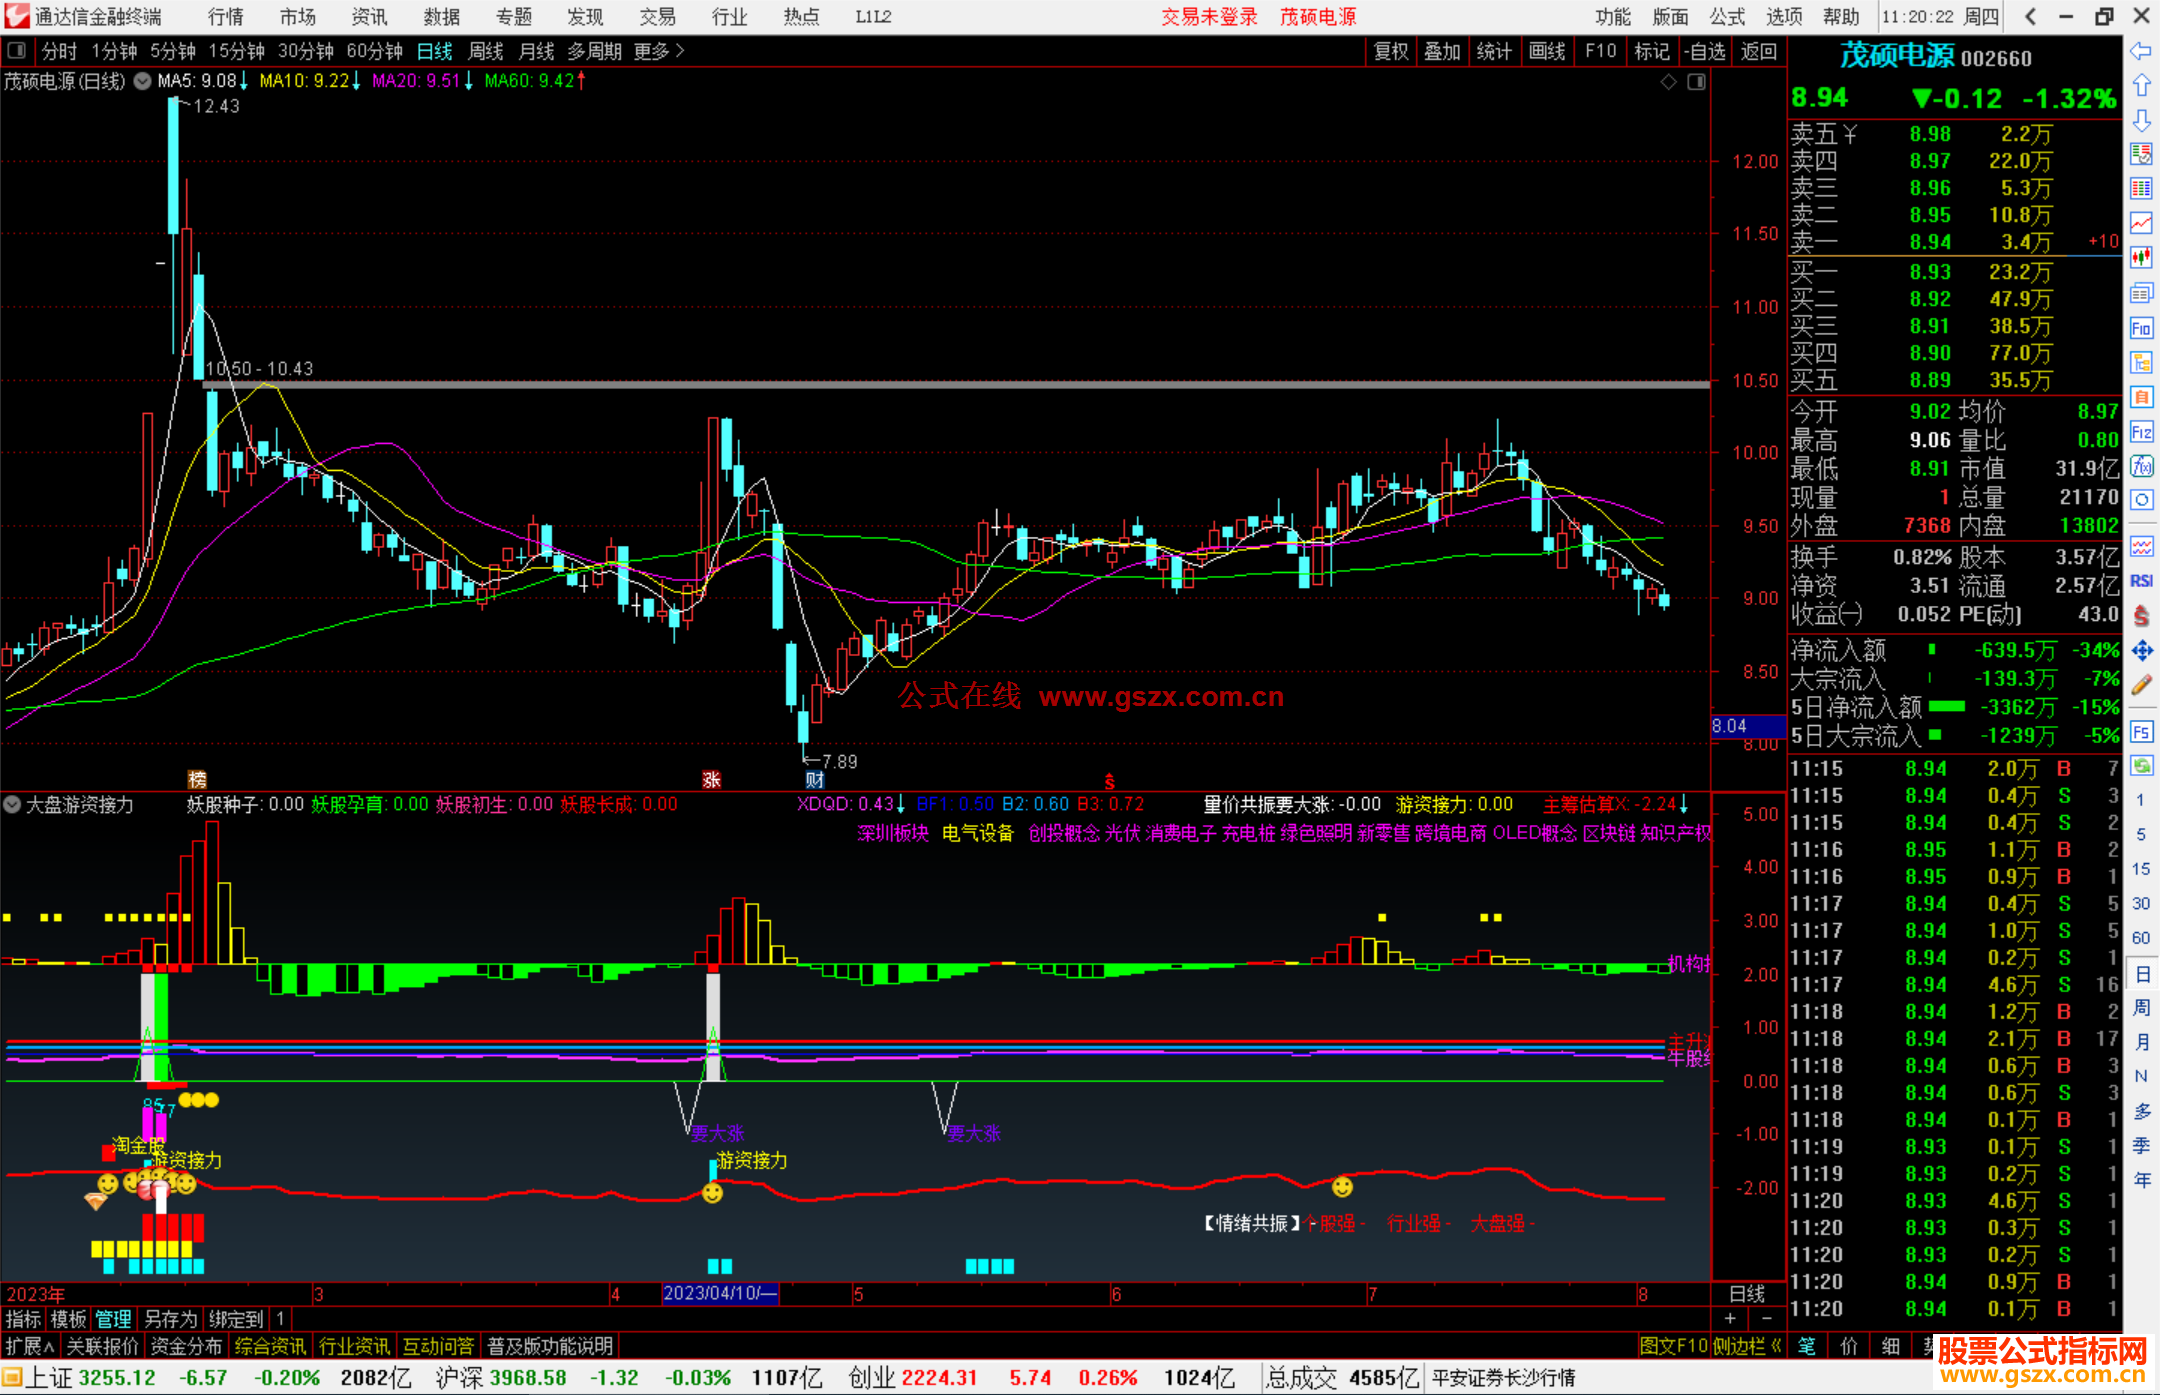Screen dimensions: 2160x1395
Task: Click the f(x) formula sidebar icon
Action: 2141,466
